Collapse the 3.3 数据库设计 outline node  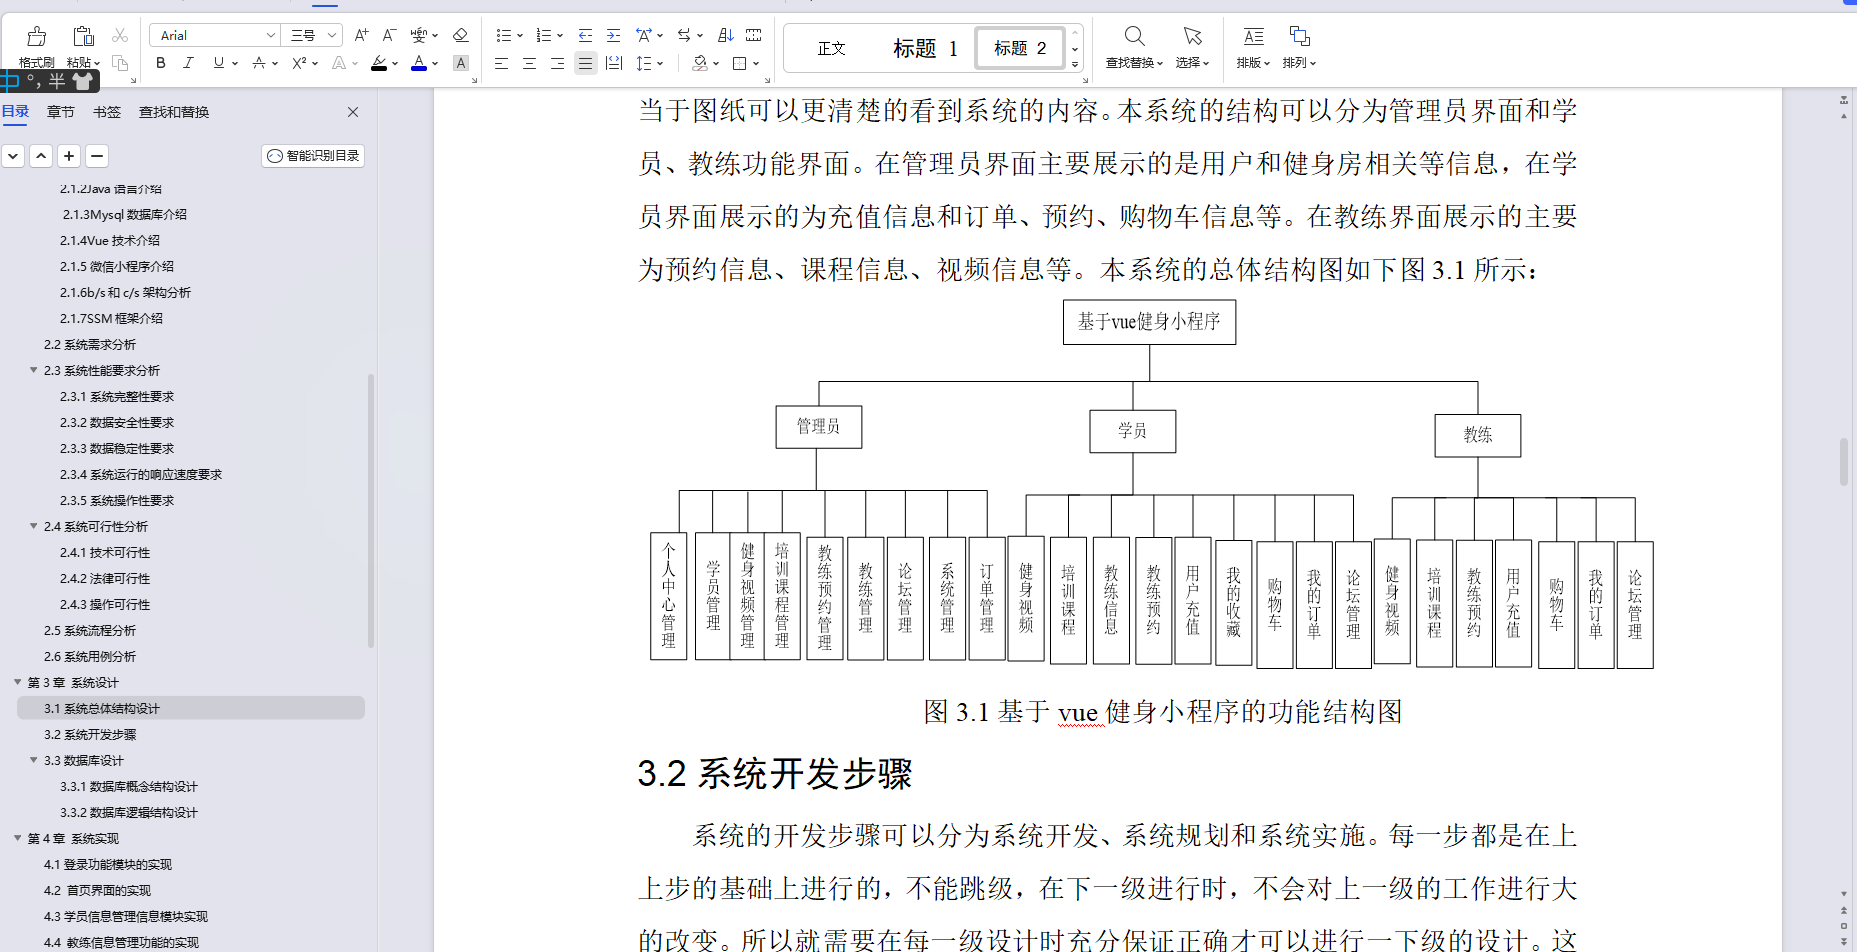[33, 760]
